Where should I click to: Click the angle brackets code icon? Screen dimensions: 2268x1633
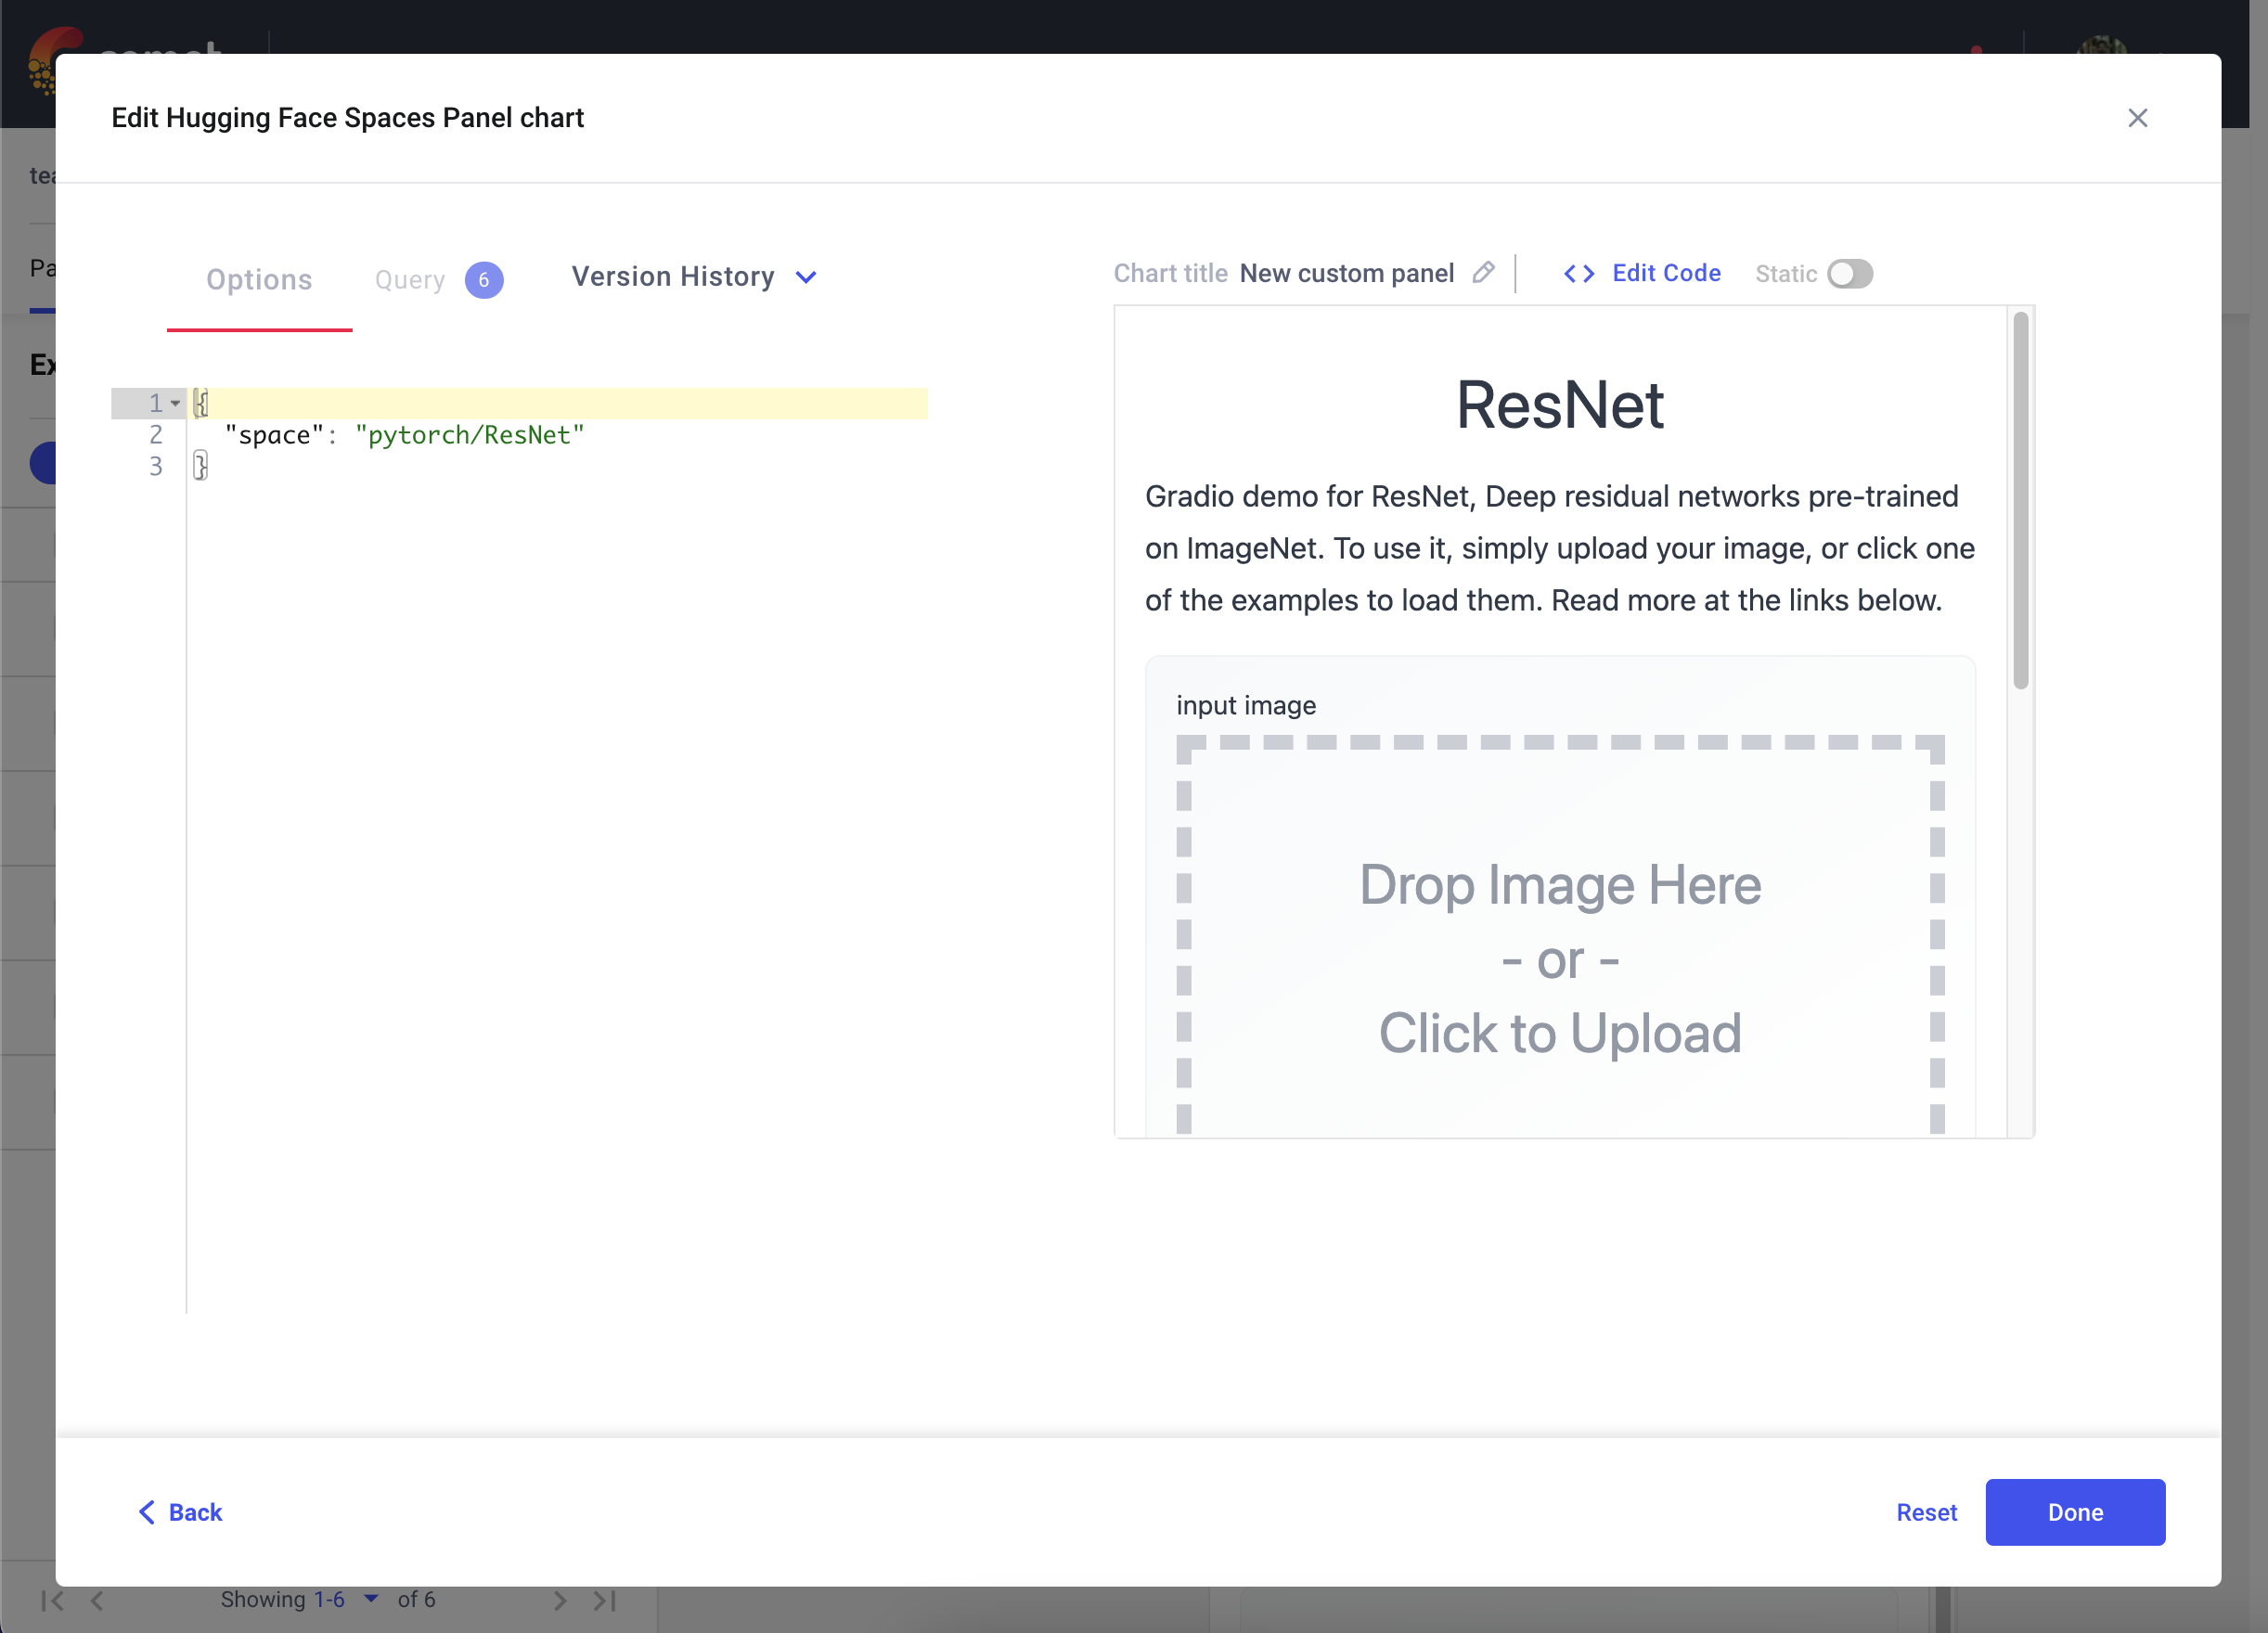1579,274
